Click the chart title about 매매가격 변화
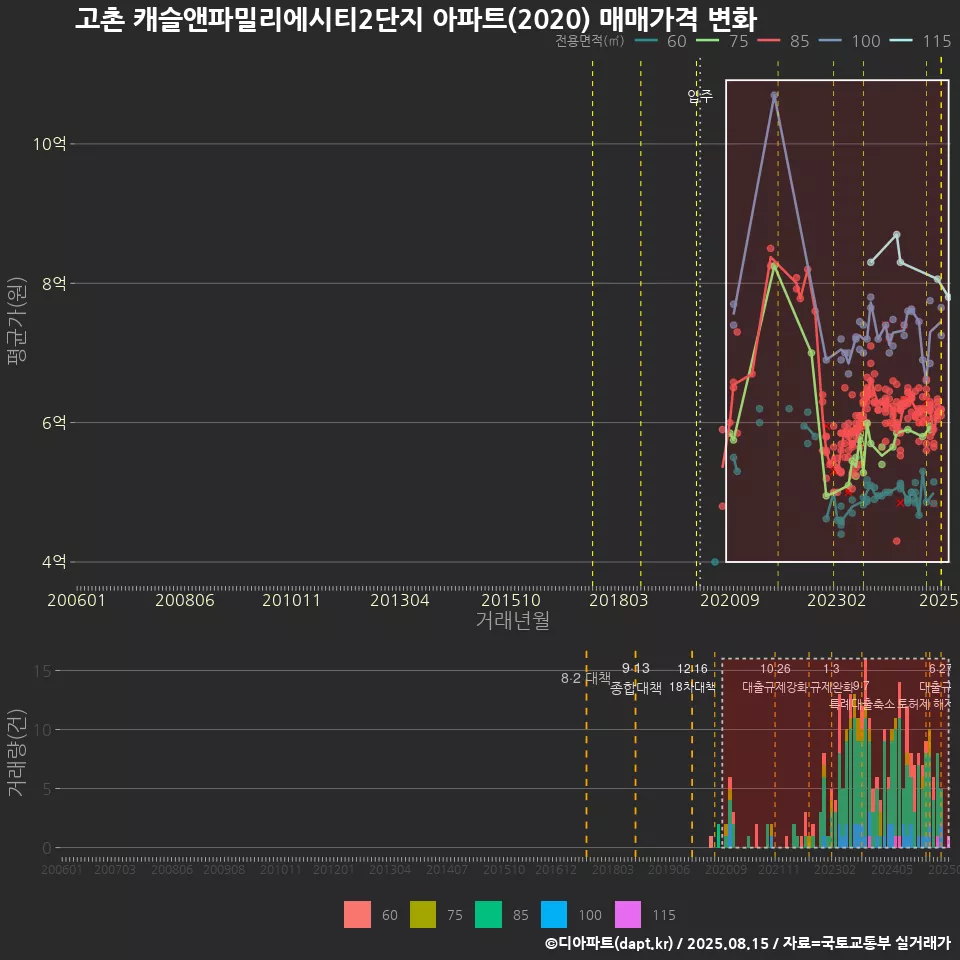This screenshot has width=960, height=960. tap(416, 19)
